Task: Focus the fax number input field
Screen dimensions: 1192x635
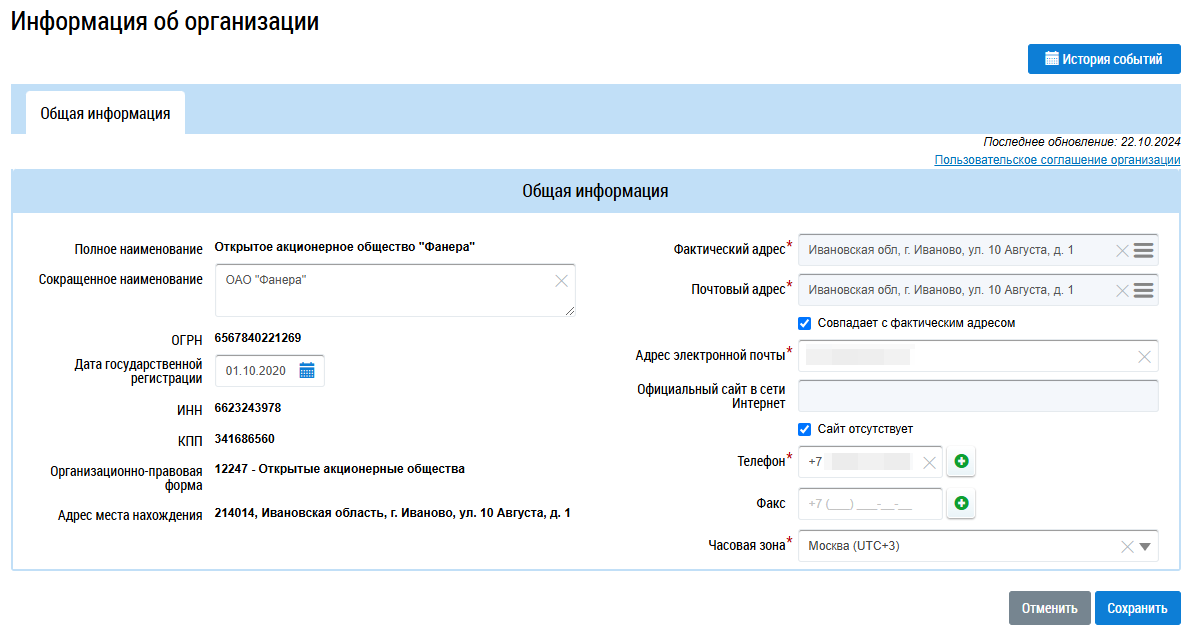Action: tap(870, 504)
